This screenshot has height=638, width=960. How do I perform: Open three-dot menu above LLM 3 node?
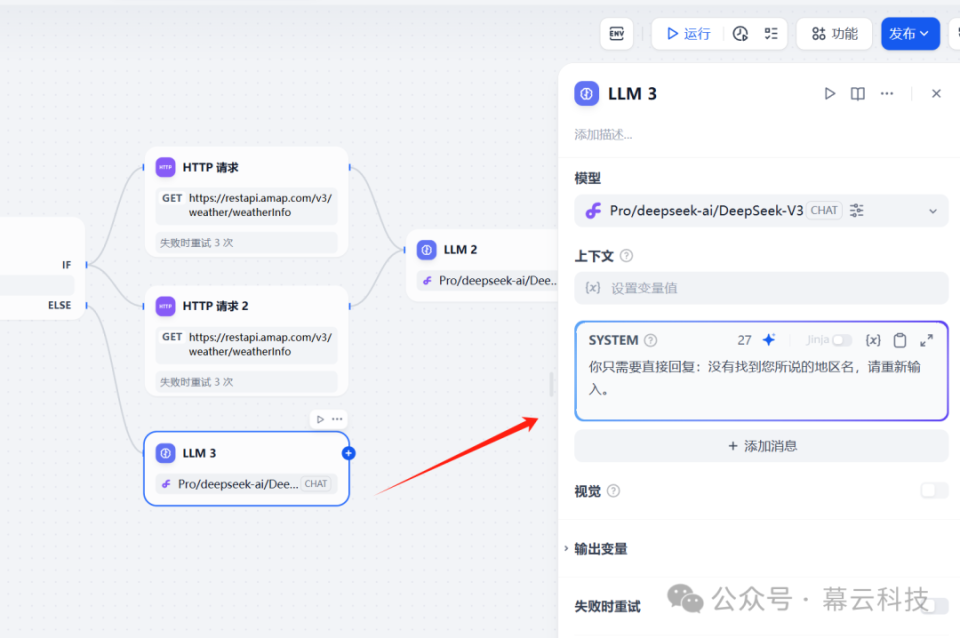(x=337, y=419)
